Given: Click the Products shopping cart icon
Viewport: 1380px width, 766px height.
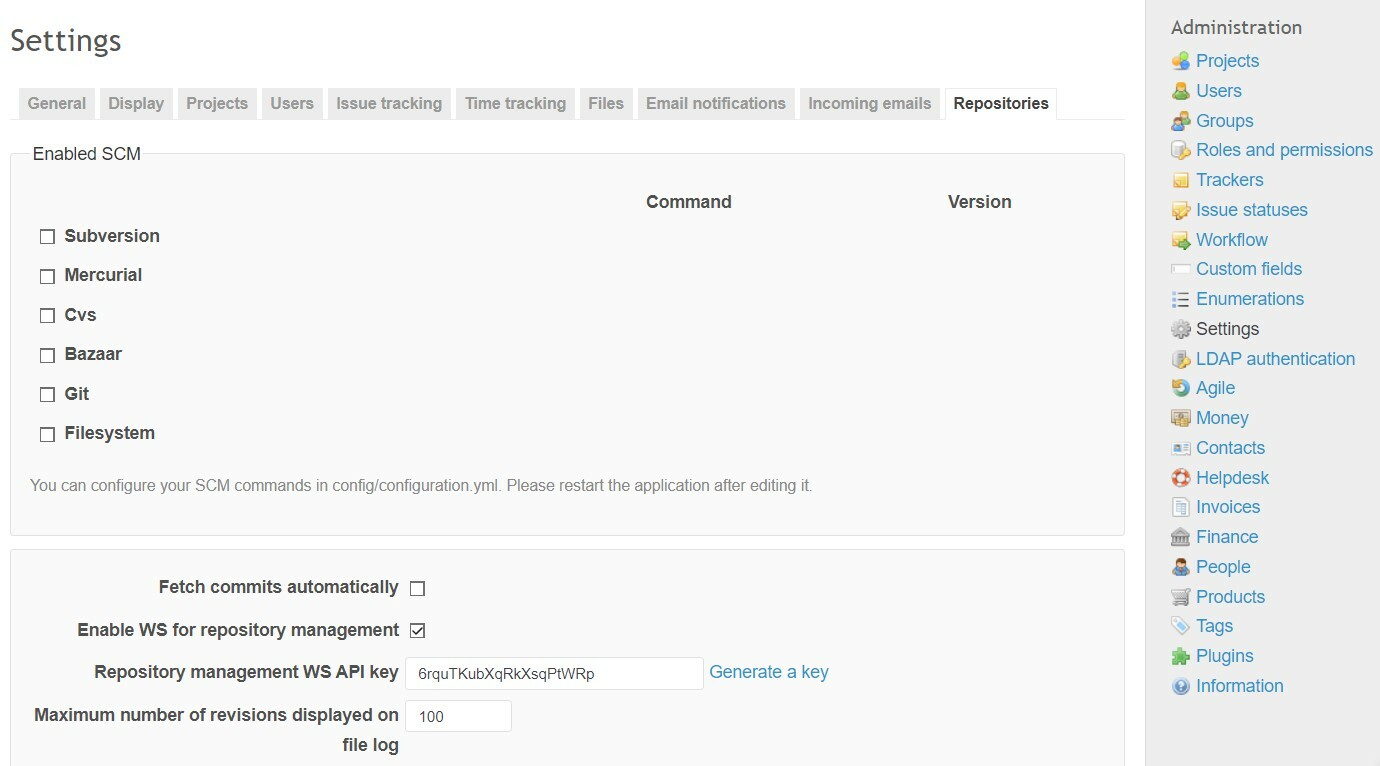Looking at the screenshot, I should coord(1181,597).
